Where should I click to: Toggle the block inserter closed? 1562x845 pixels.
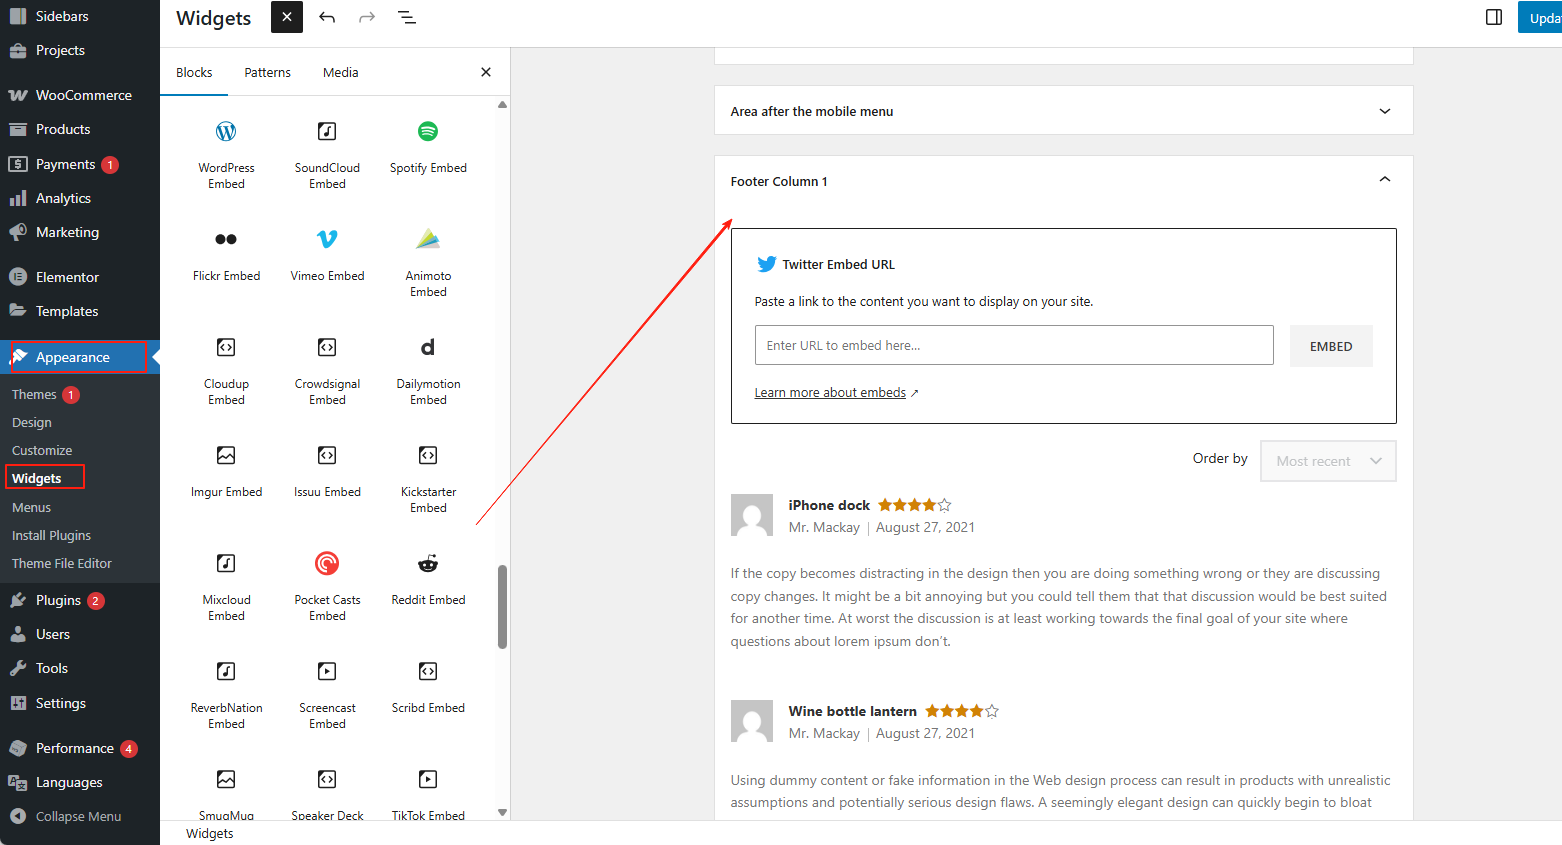[286, 17]
